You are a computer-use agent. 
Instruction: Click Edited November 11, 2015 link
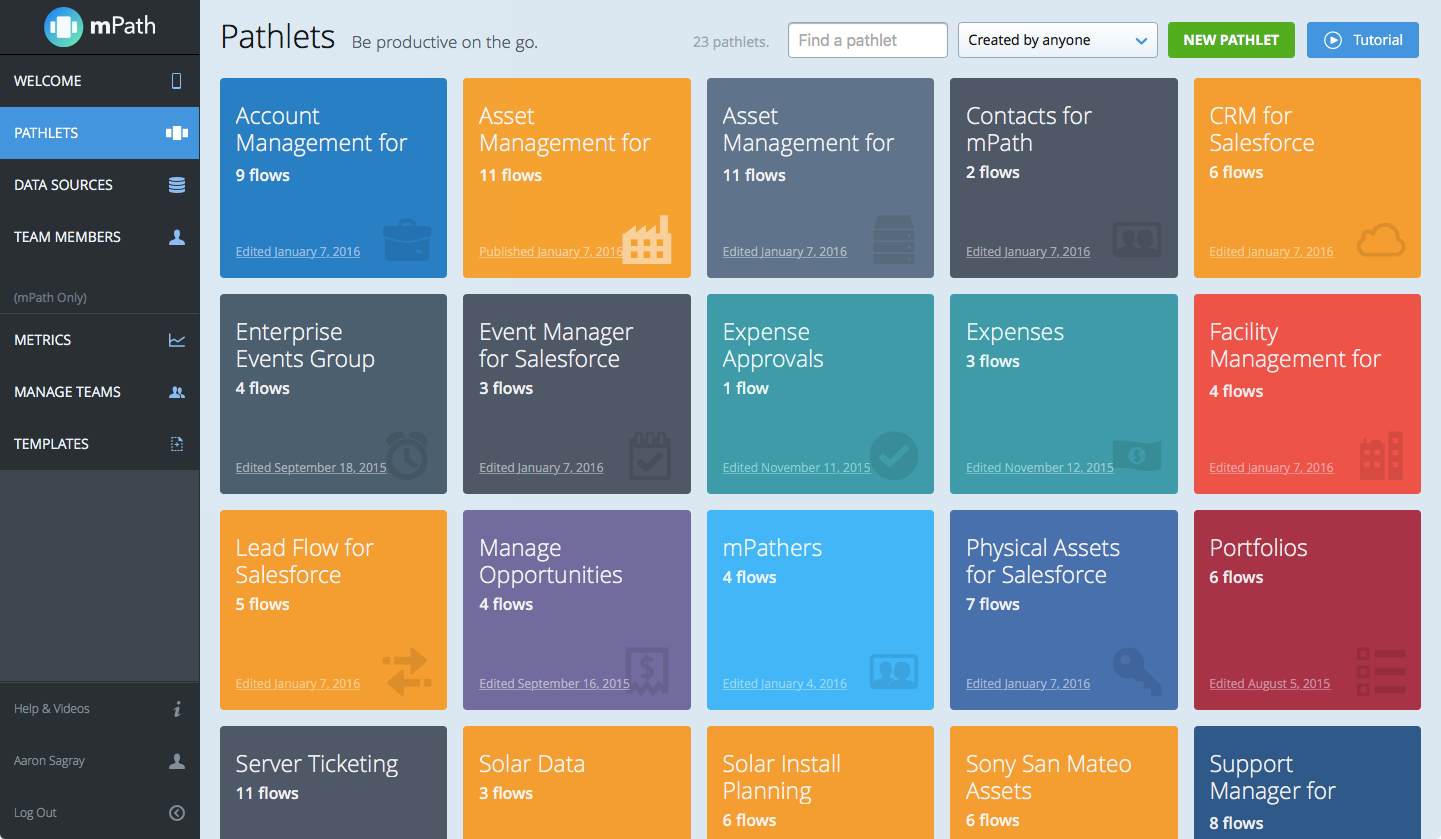[x=797, y=468]
